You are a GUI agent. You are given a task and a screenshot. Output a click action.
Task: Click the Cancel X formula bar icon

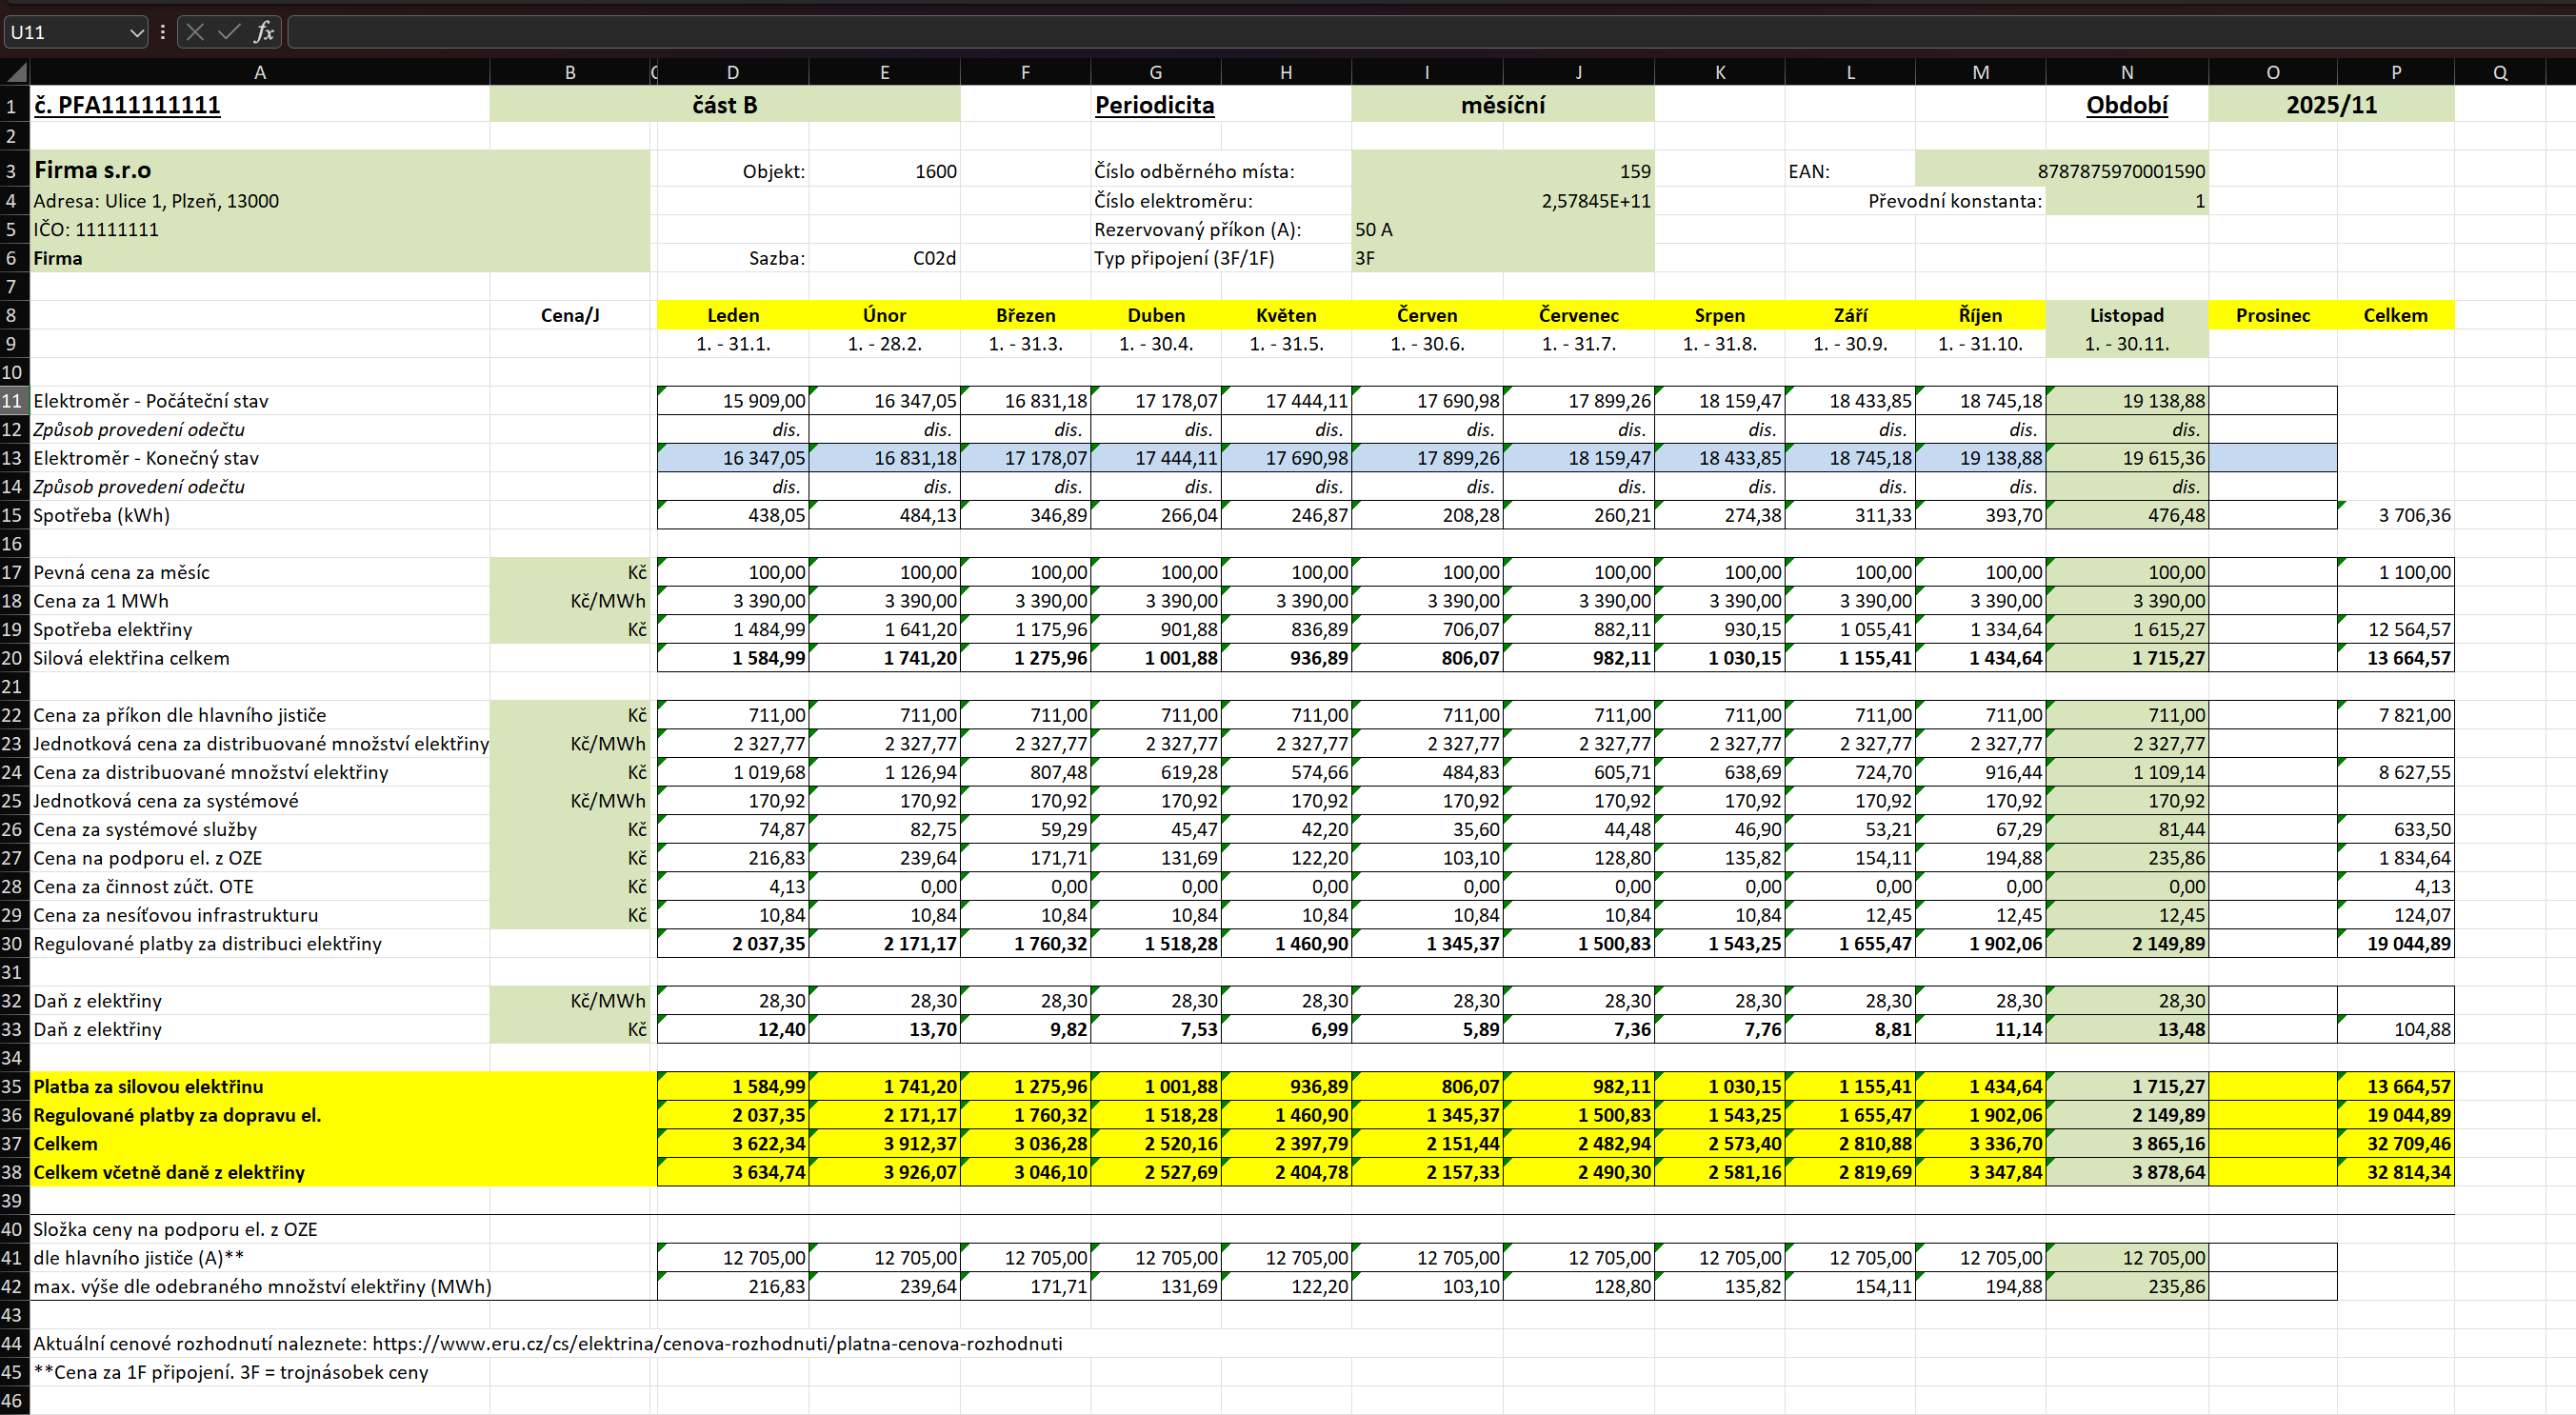pyautogui.click(x=195, y=32)
